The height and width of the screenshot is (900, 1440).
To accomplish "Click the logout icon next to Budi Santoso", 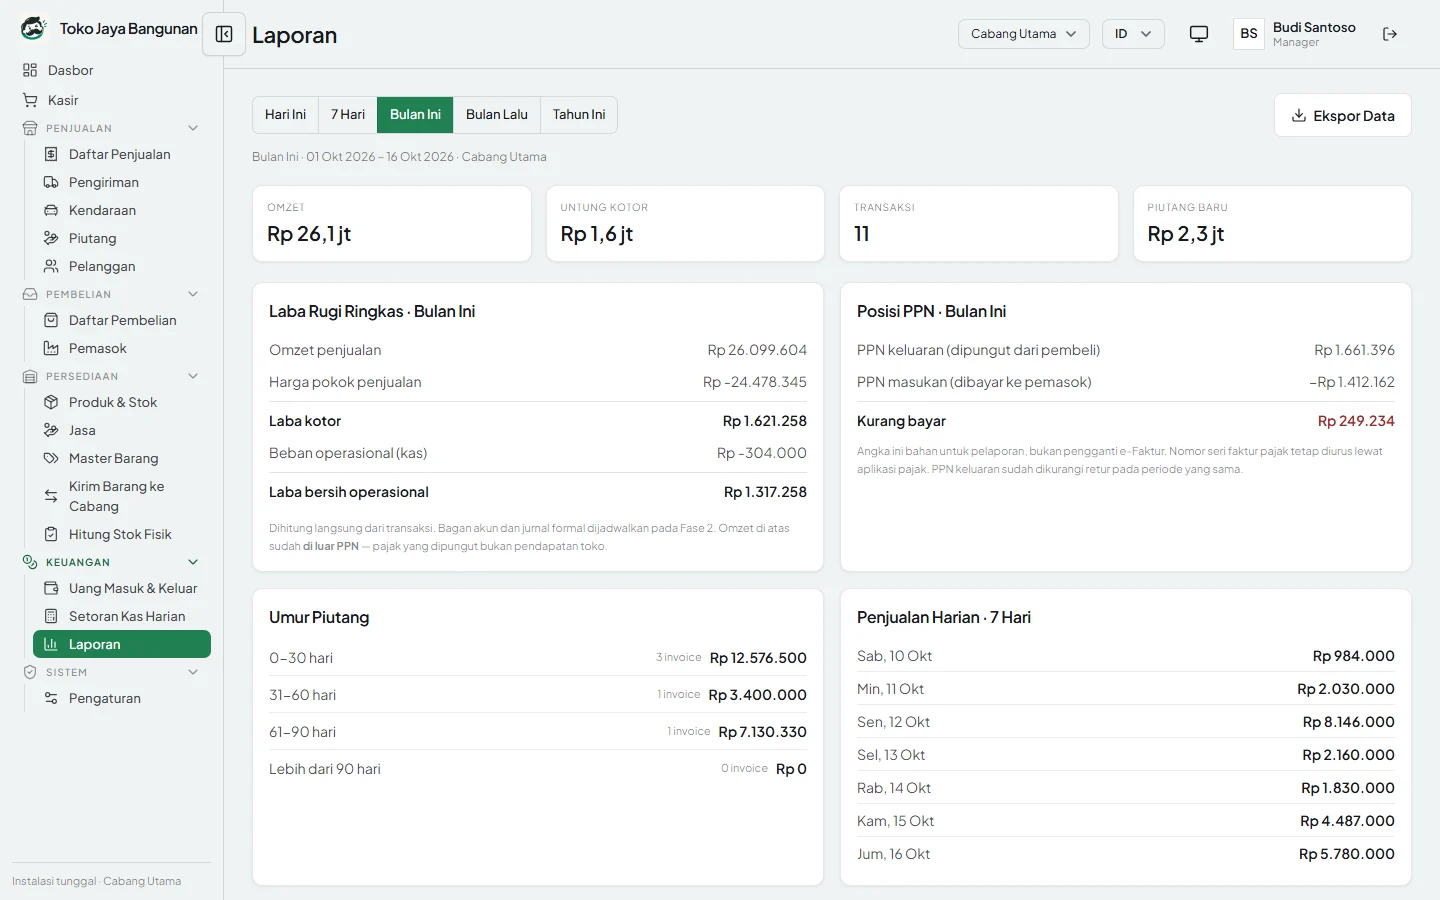I will coord(1390,34).
